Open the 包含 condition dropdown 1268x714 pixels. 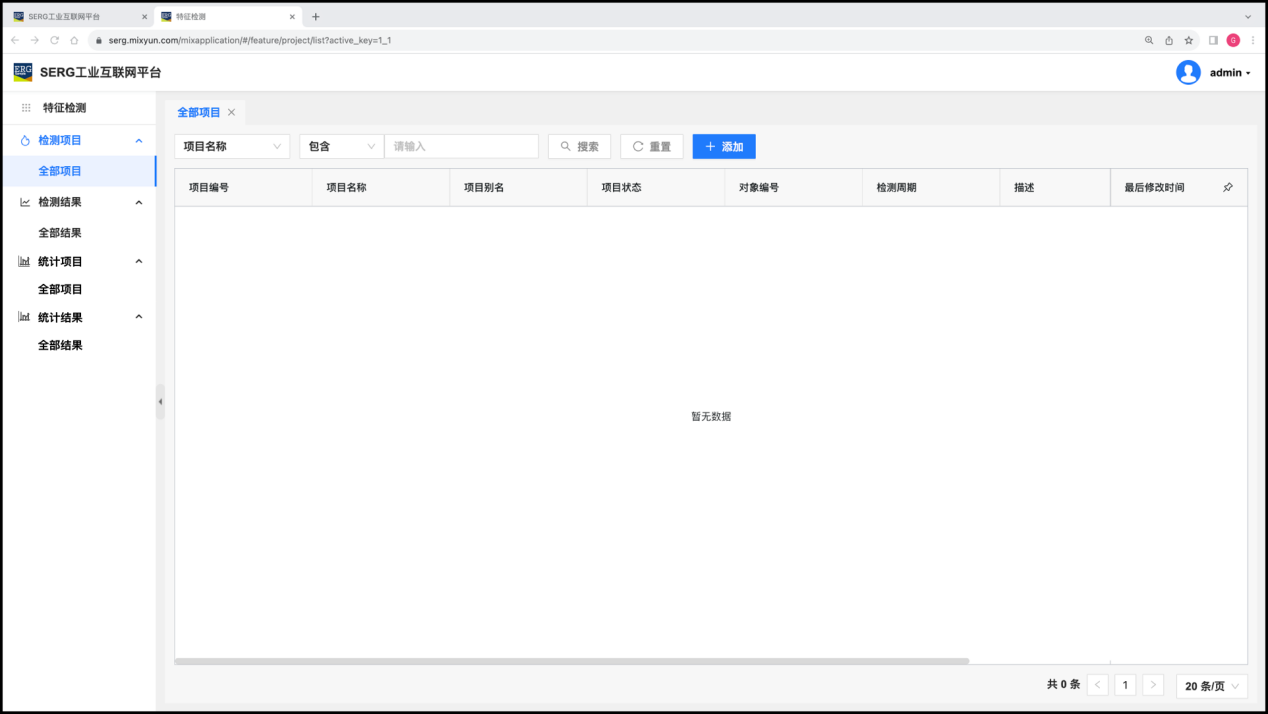pyautogui.click(x=341, y=147)
